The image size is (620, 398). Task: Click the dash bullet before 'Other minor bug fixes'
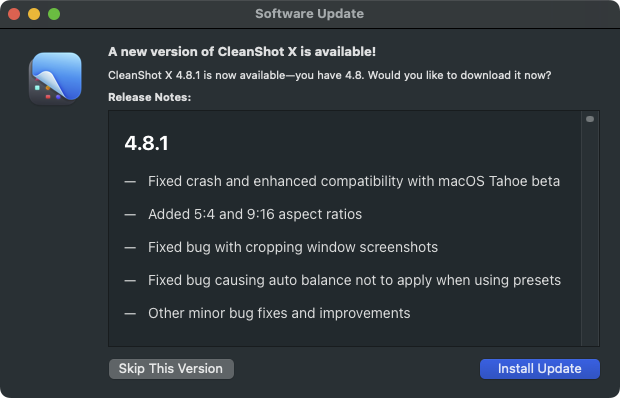130,314
